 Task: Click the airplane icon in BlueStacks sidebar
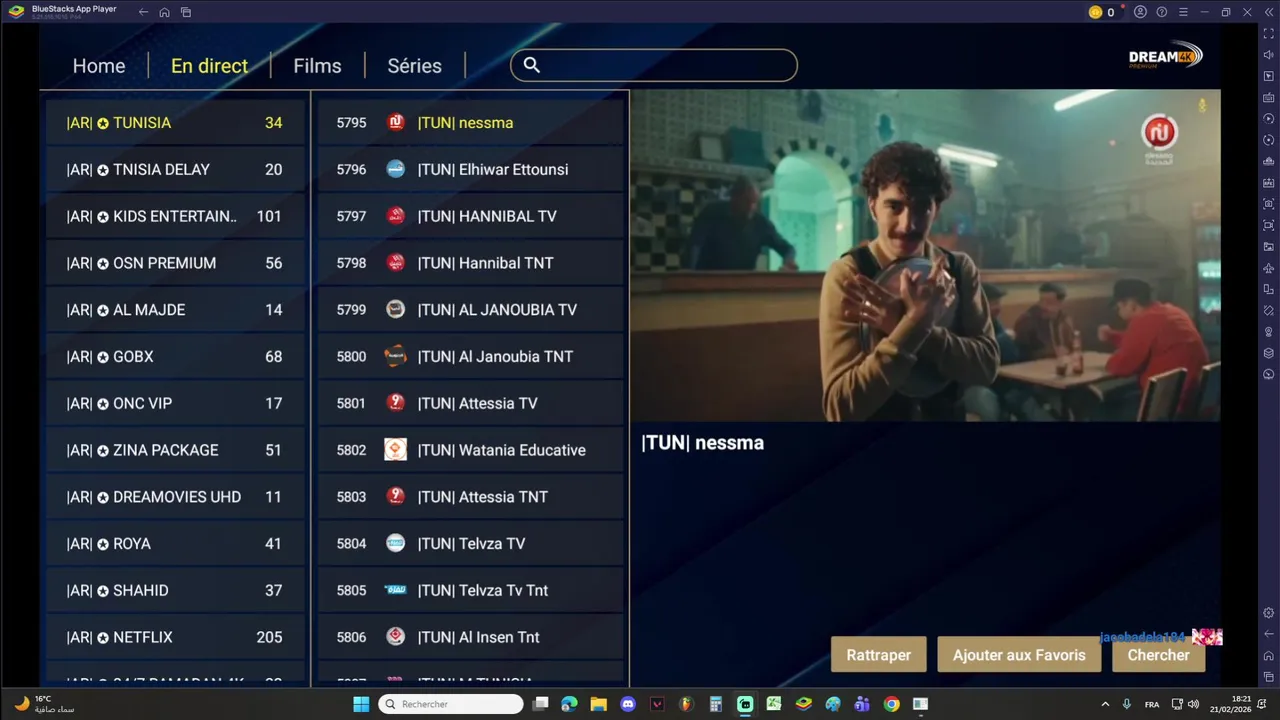[x=1269, y=268]
